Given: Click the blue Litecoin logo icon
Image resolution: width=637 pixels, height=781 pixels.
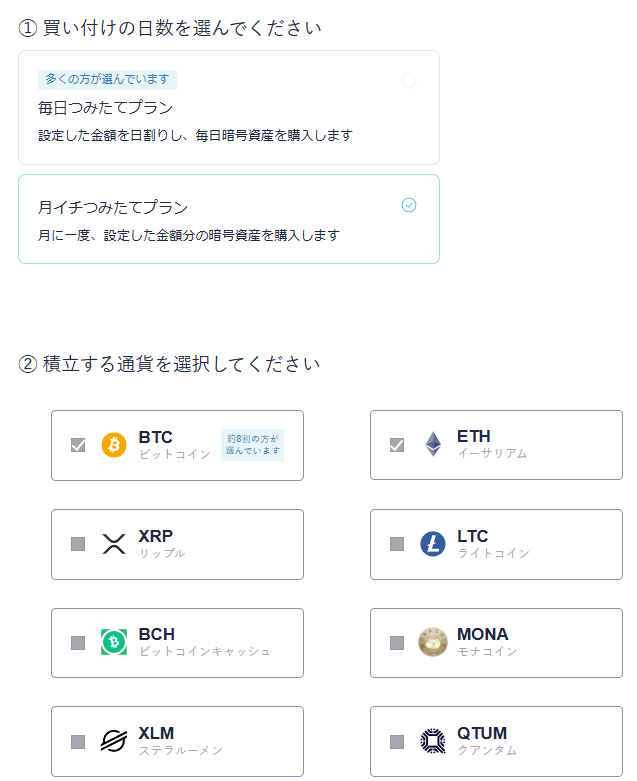Looking at the screenshot, I should (x=433, y=543).
